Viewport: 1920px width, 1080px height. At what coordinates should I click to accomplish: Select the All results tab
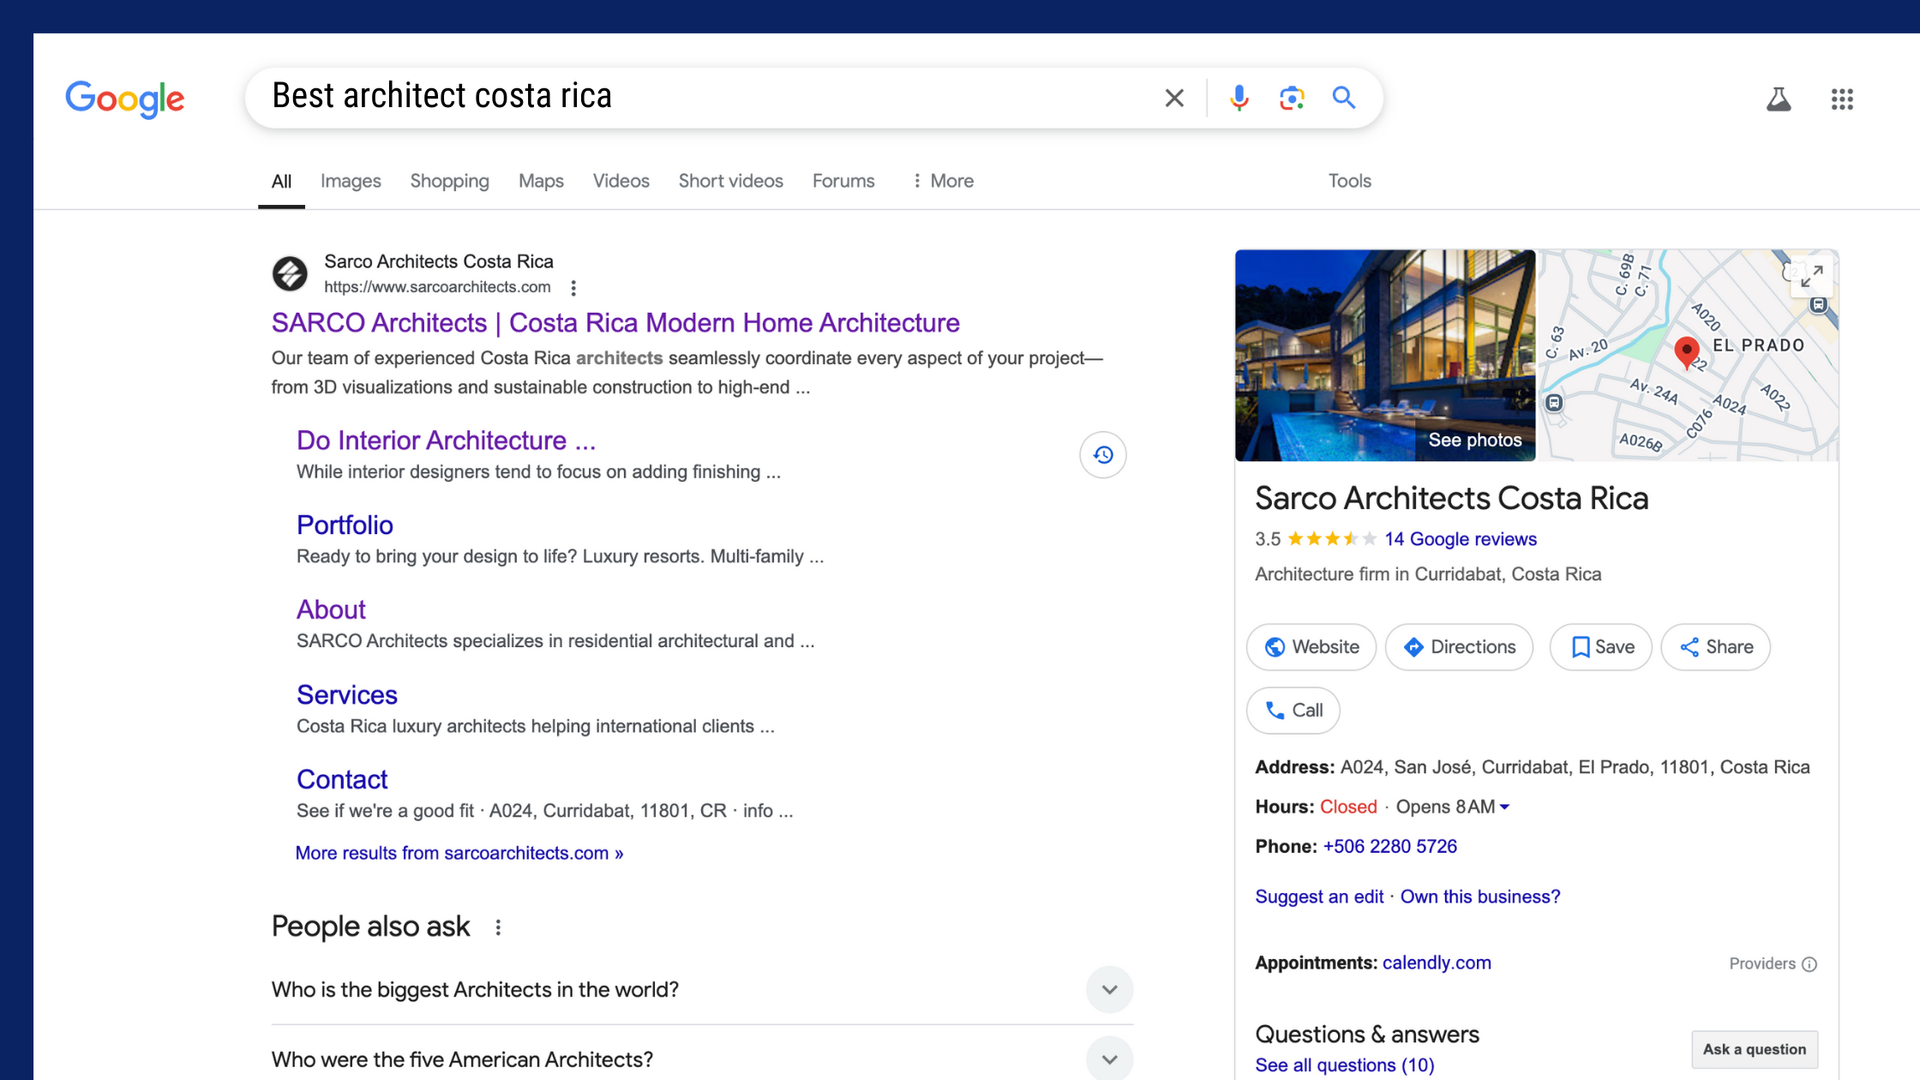click(281, 181)
